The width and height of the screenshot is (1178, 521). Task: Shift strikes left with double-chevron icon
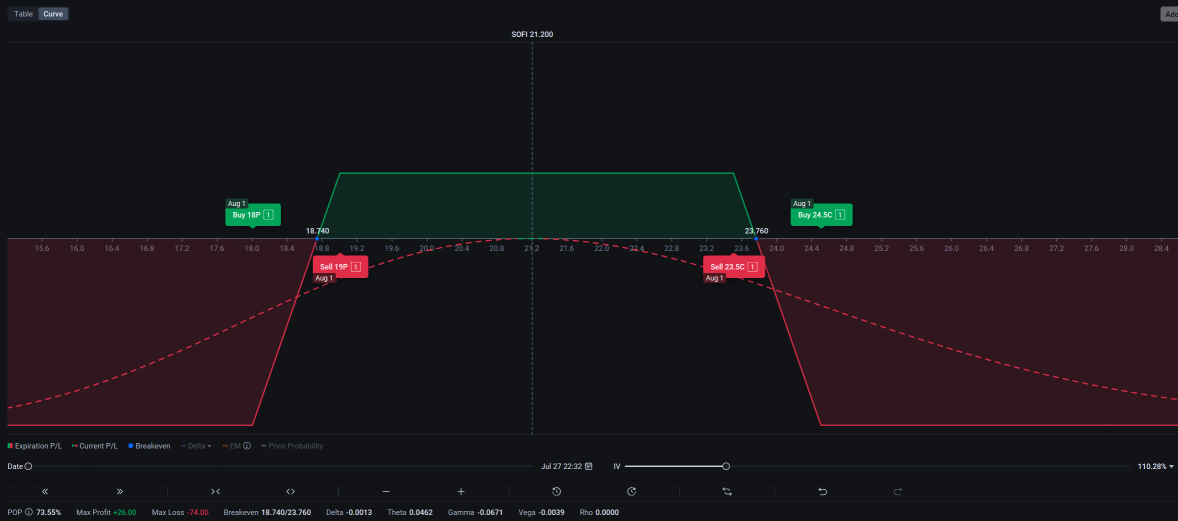pos(45,491)
